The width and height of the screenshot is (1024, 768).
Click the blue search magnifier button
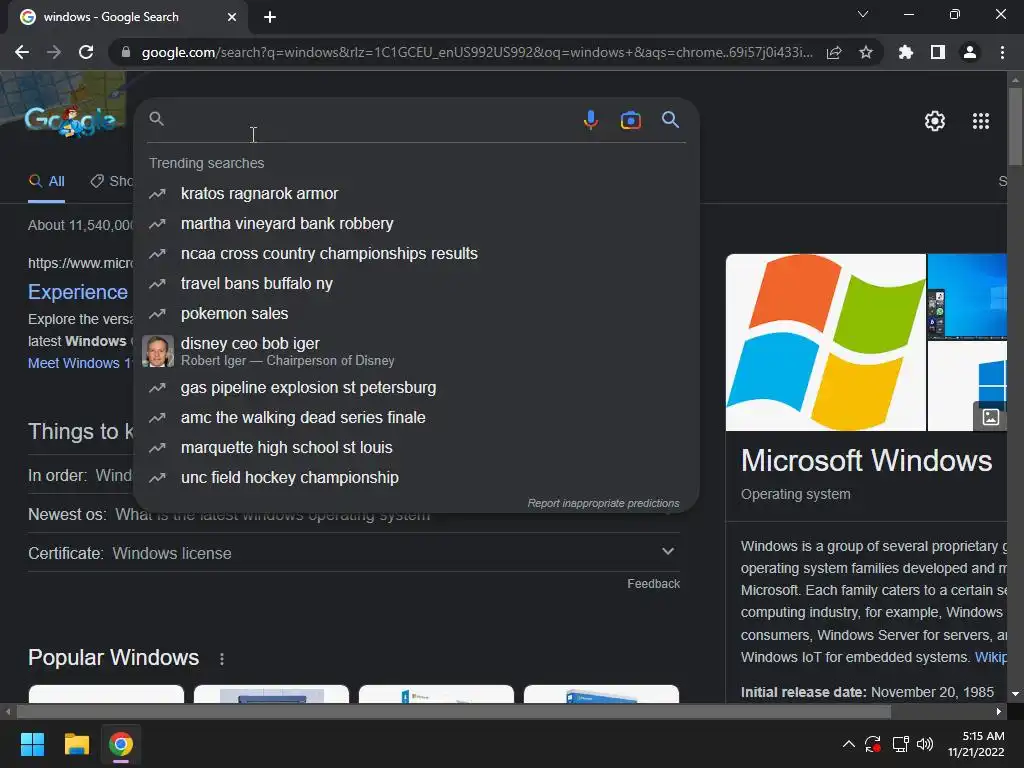[x=670, y=120]
